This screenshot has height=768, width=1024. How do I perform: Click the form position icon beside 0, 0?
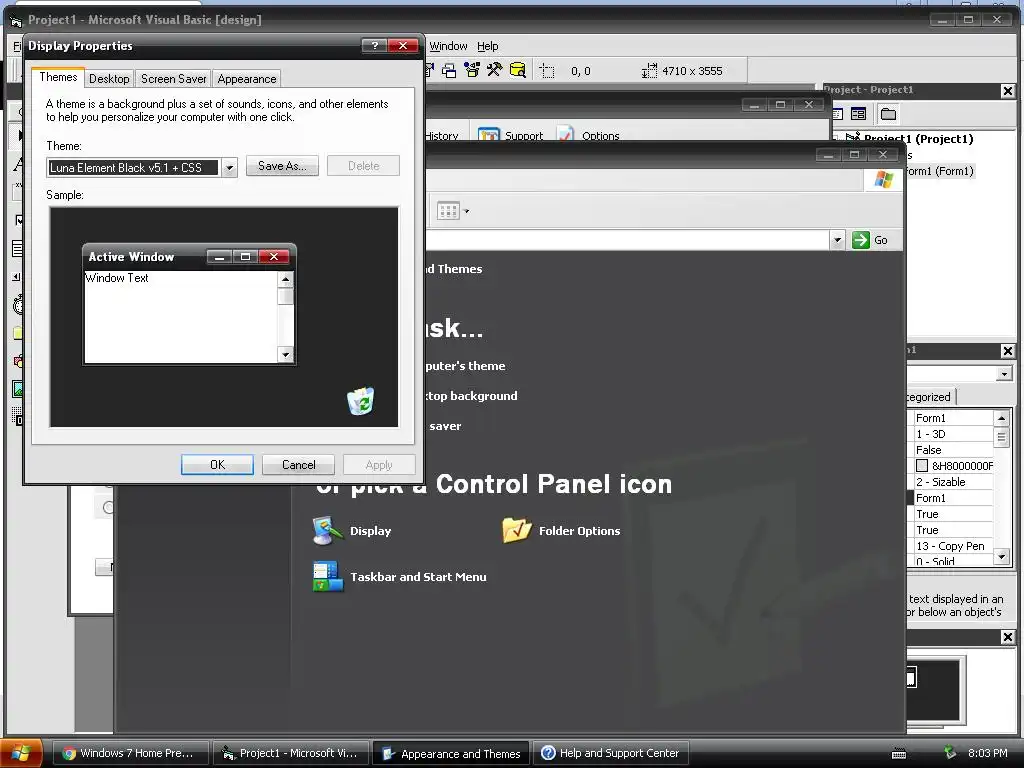click(547, 71)
